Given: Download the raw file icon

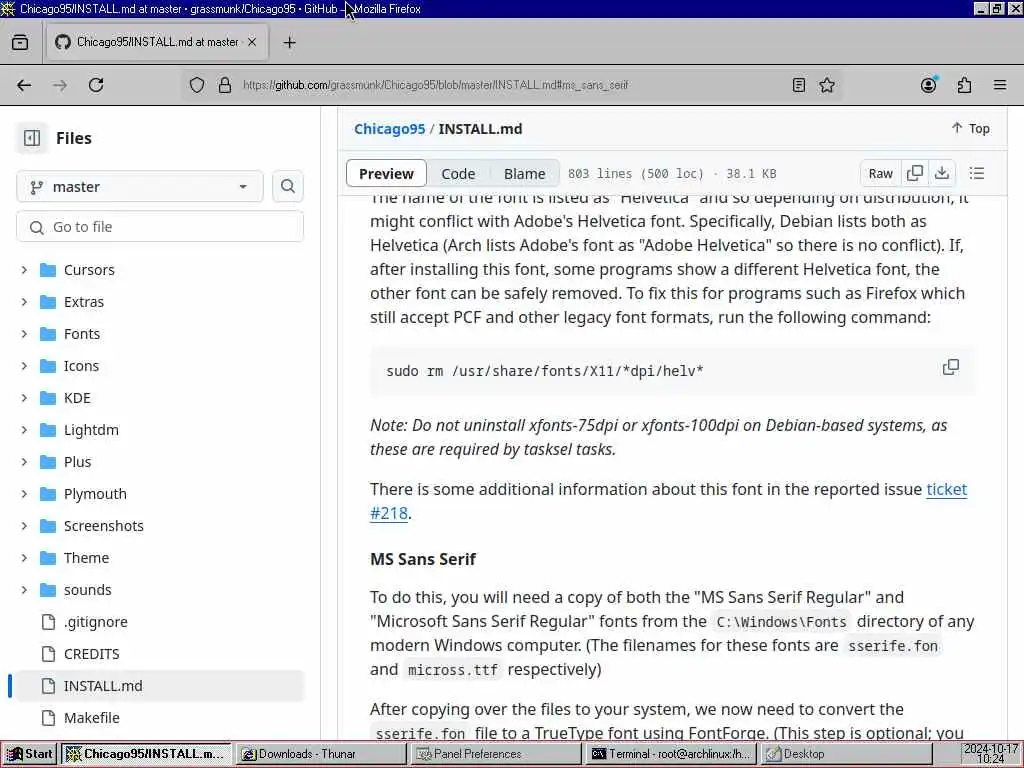Looking at the screenshot, I should coord(942,173).
